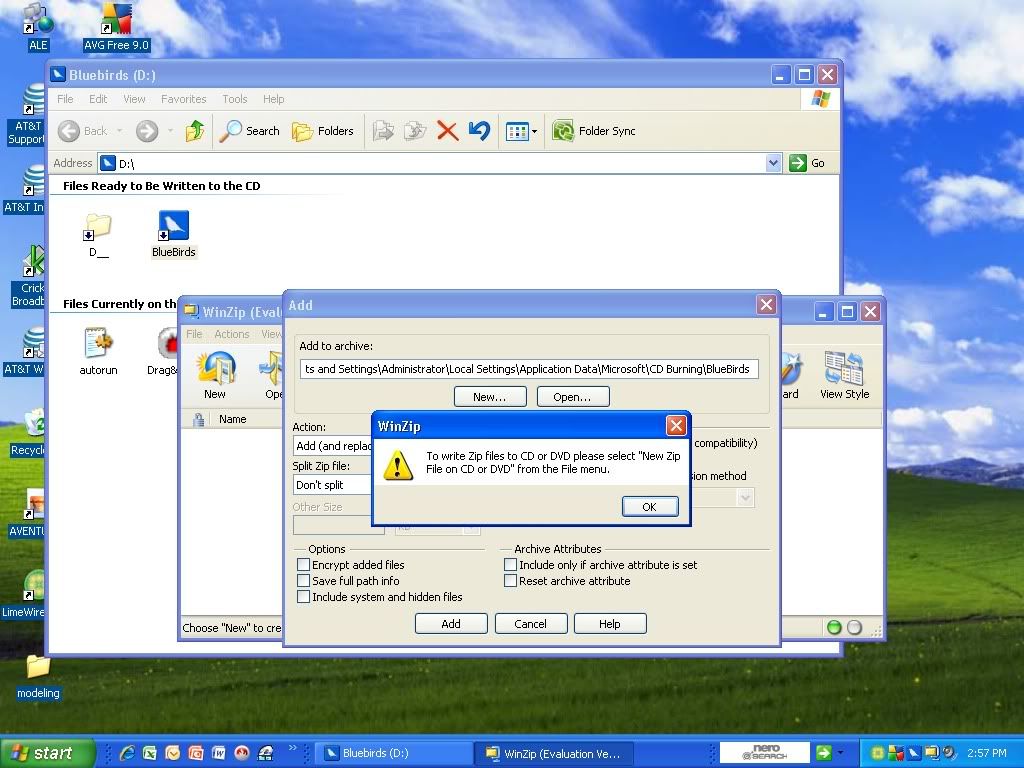
Task: Cancel the Add dialog
Action: pyautogui.click(x=530, y=624)
